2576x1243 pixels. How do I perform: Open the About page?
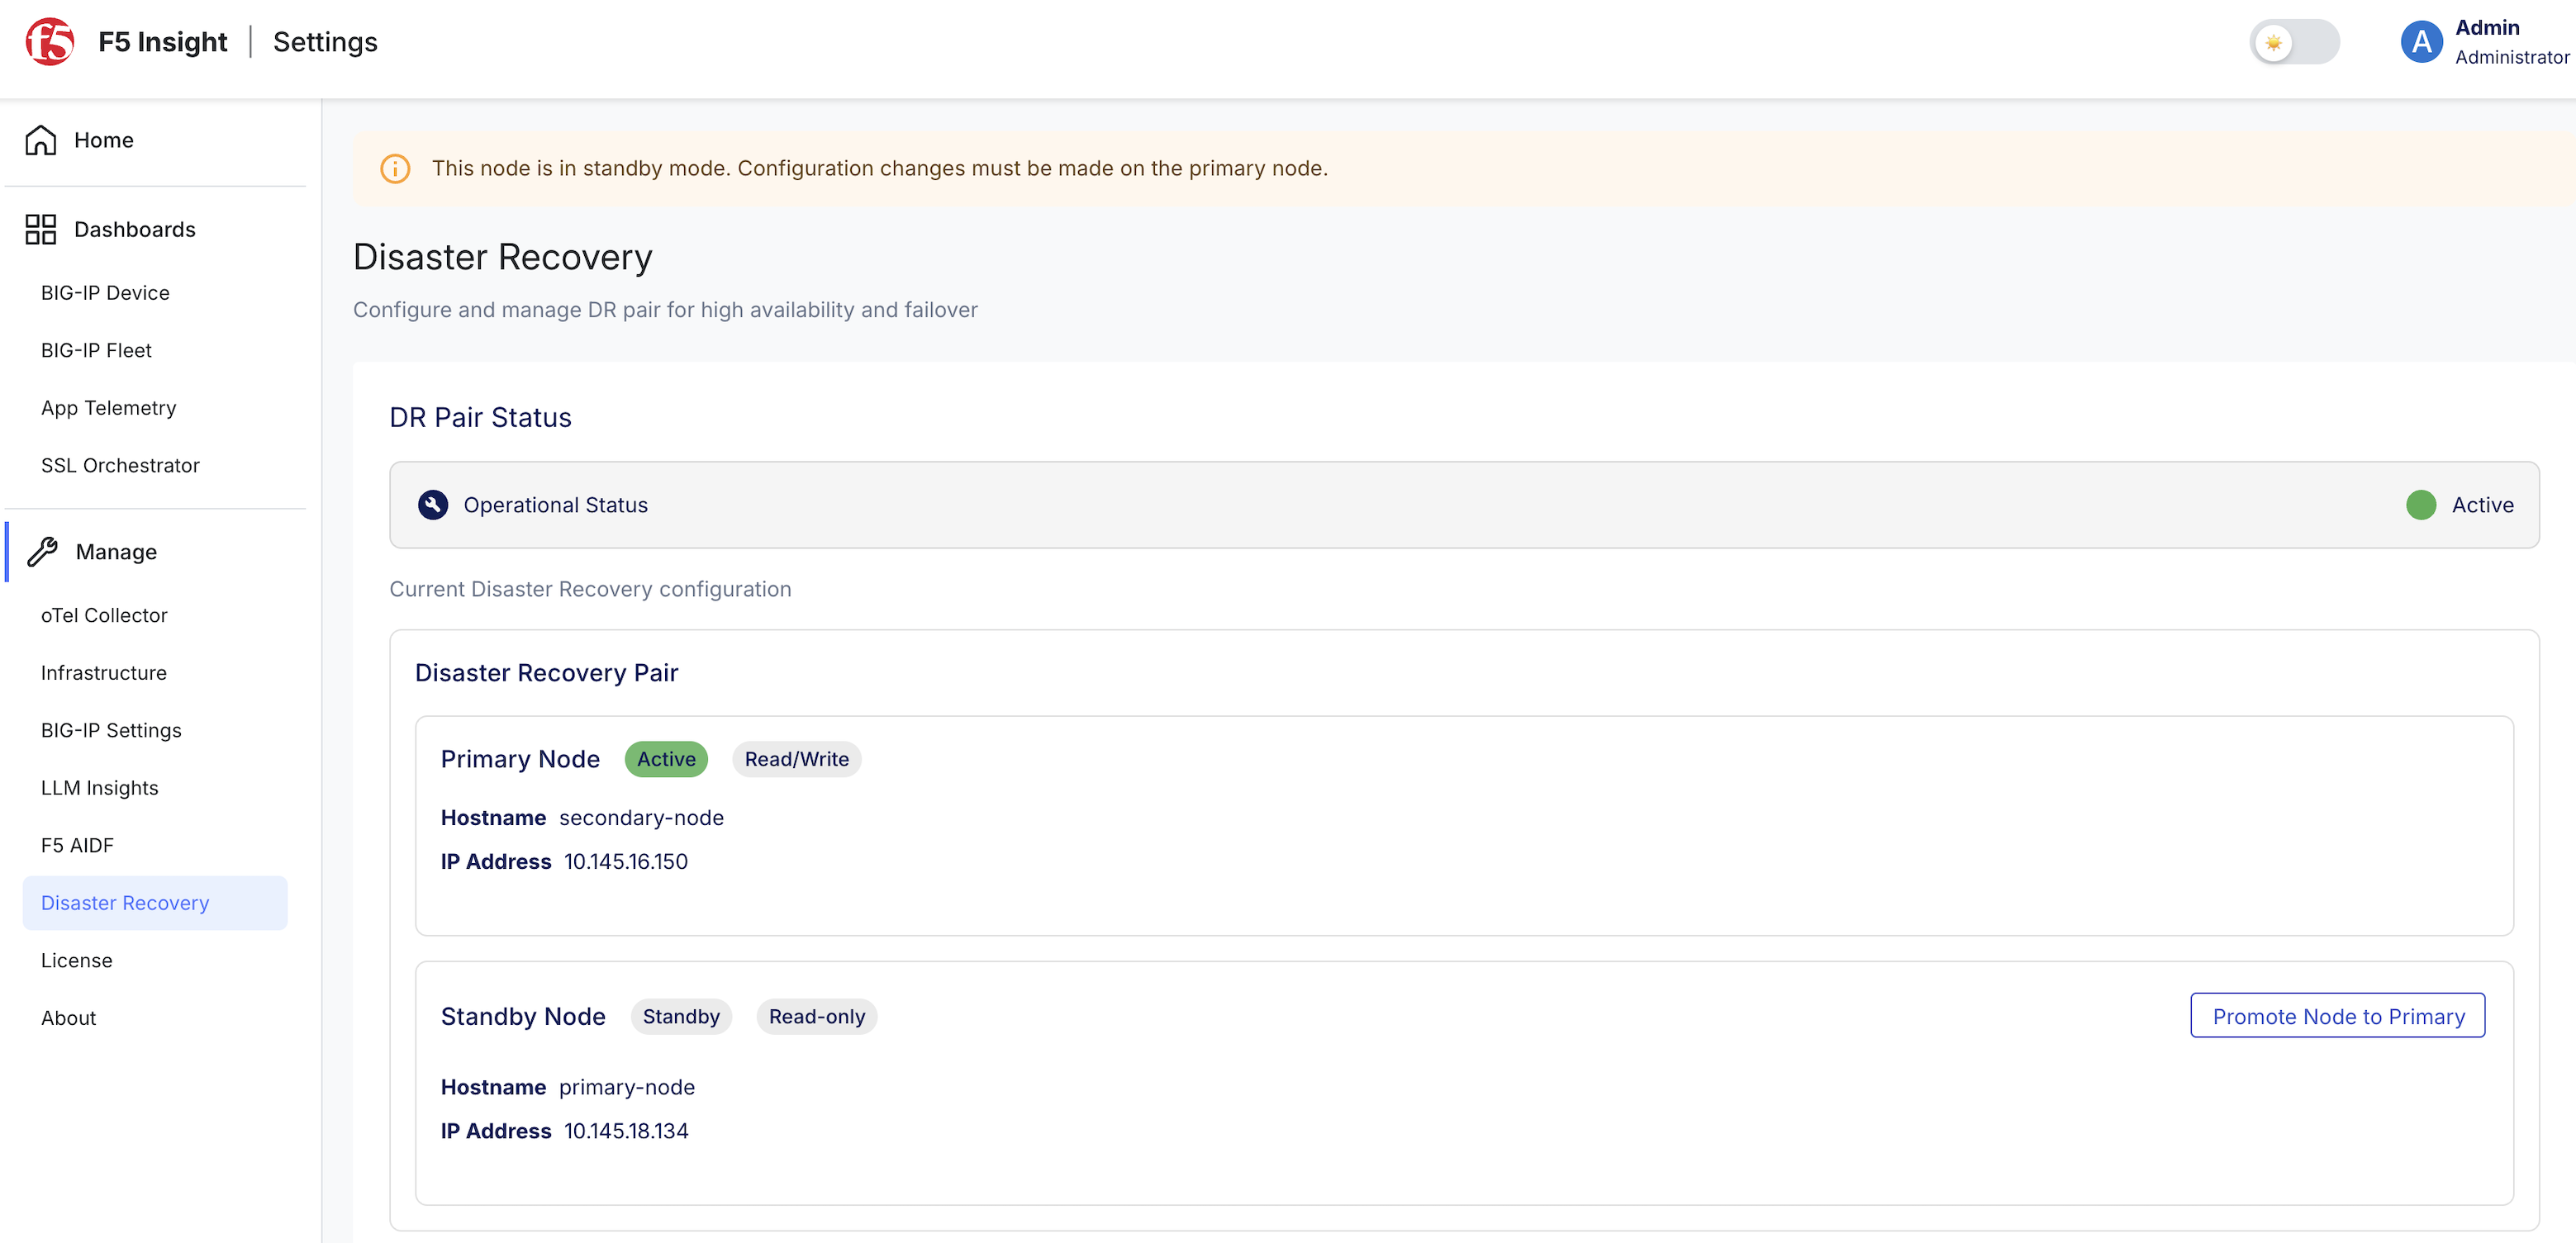coord(68,1018)
